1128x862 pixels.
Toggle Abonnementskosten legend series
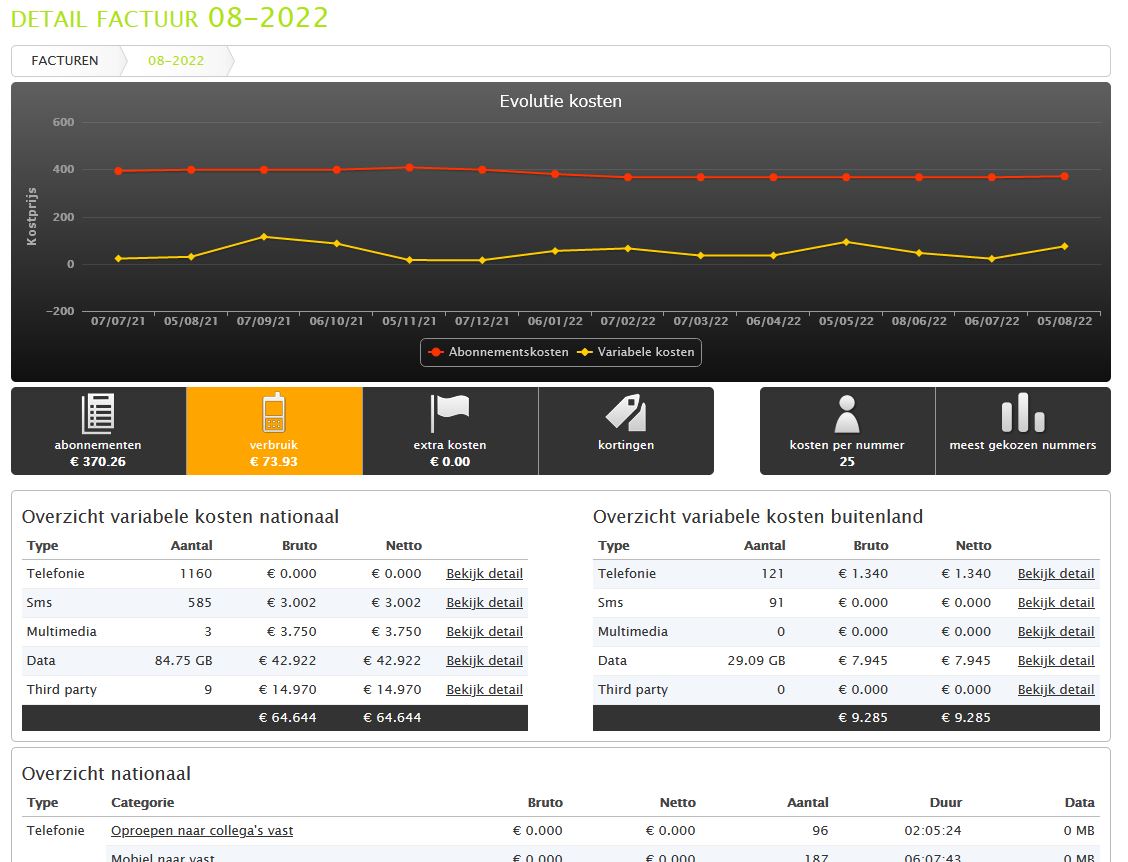[x=498, y=352]
